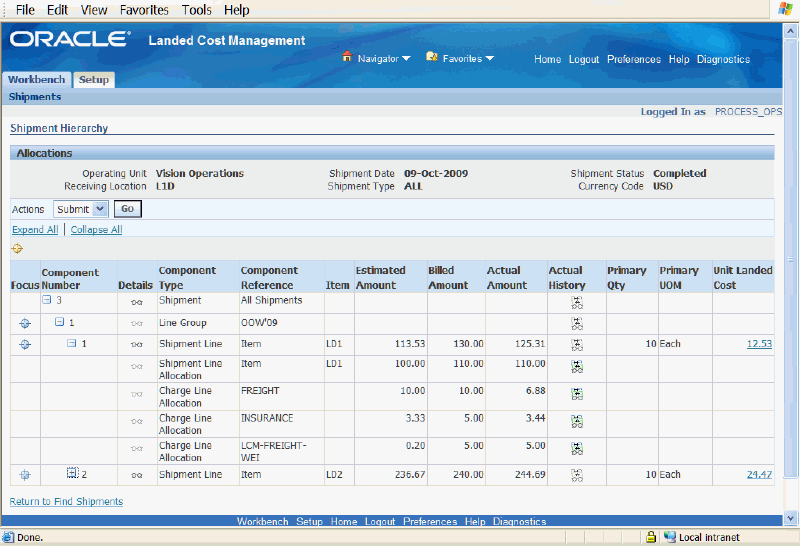Open header Preferences link
This screenshot has width=800, height=546.
[634, 59]
